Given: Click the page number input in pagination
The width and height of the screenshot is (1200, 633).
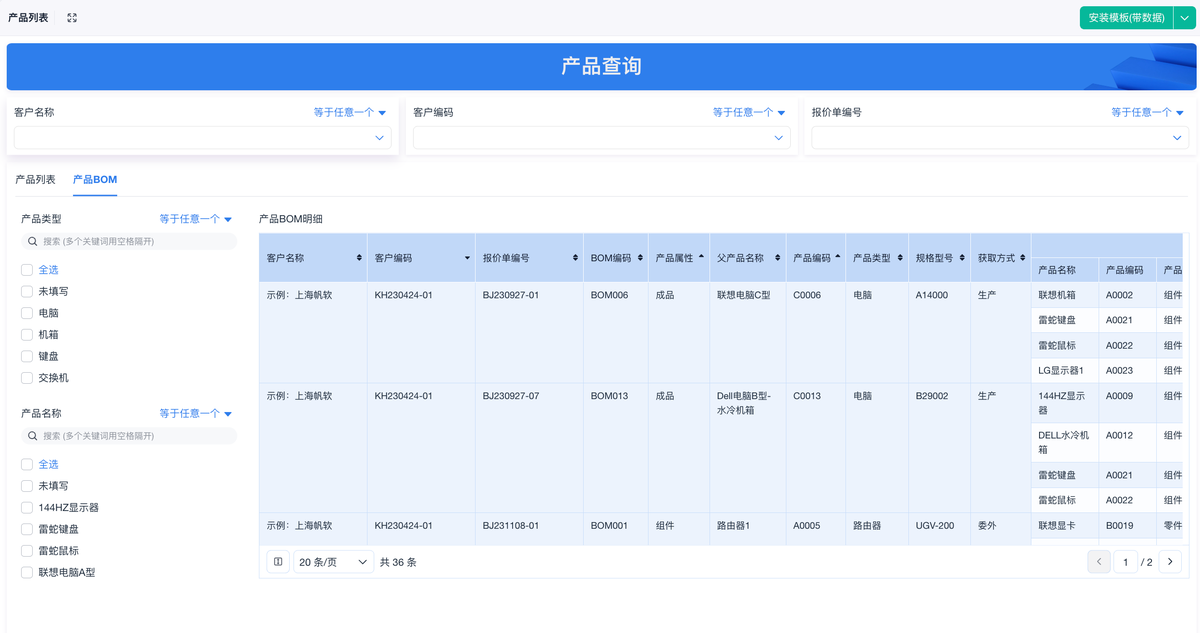Looking at the screenshot, I should pos(1126,562).
